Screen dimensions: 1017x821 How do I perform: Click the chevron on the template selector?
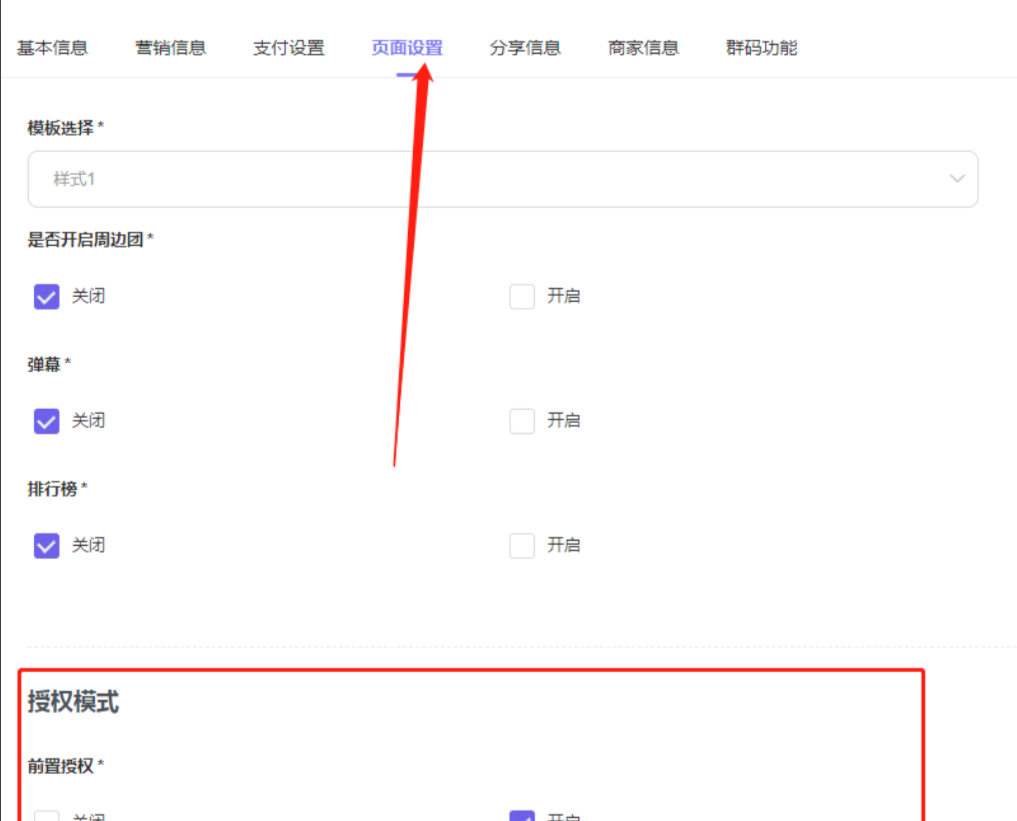click(x=956, y=179)
